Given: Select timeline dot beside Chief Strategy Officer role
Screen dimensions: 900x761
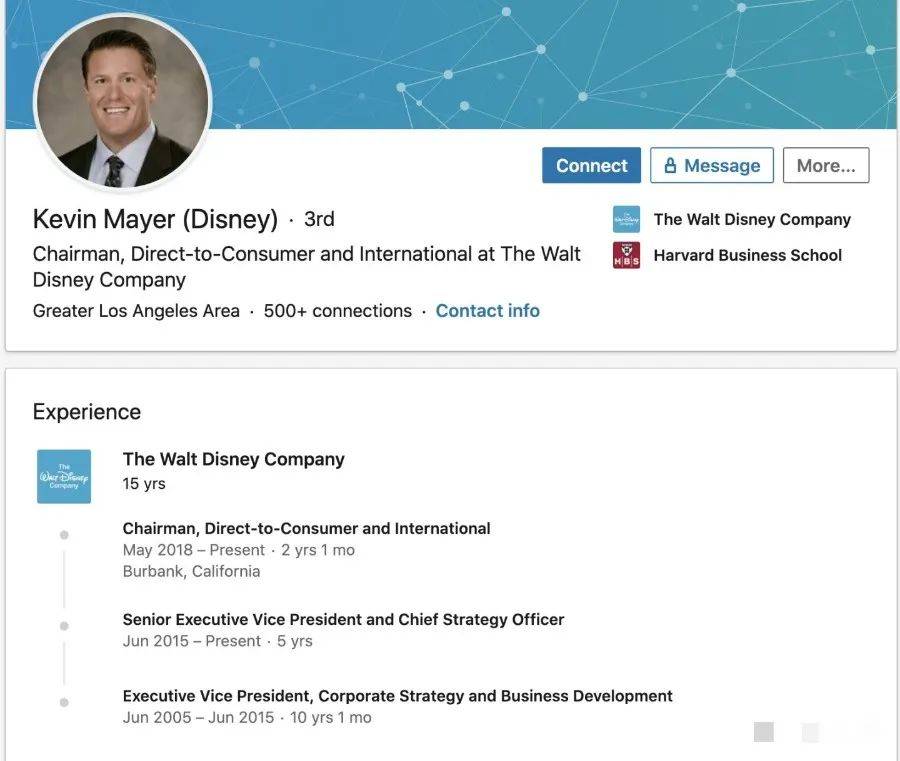Looking at the screenshot, I should click(x=64, y=626).
